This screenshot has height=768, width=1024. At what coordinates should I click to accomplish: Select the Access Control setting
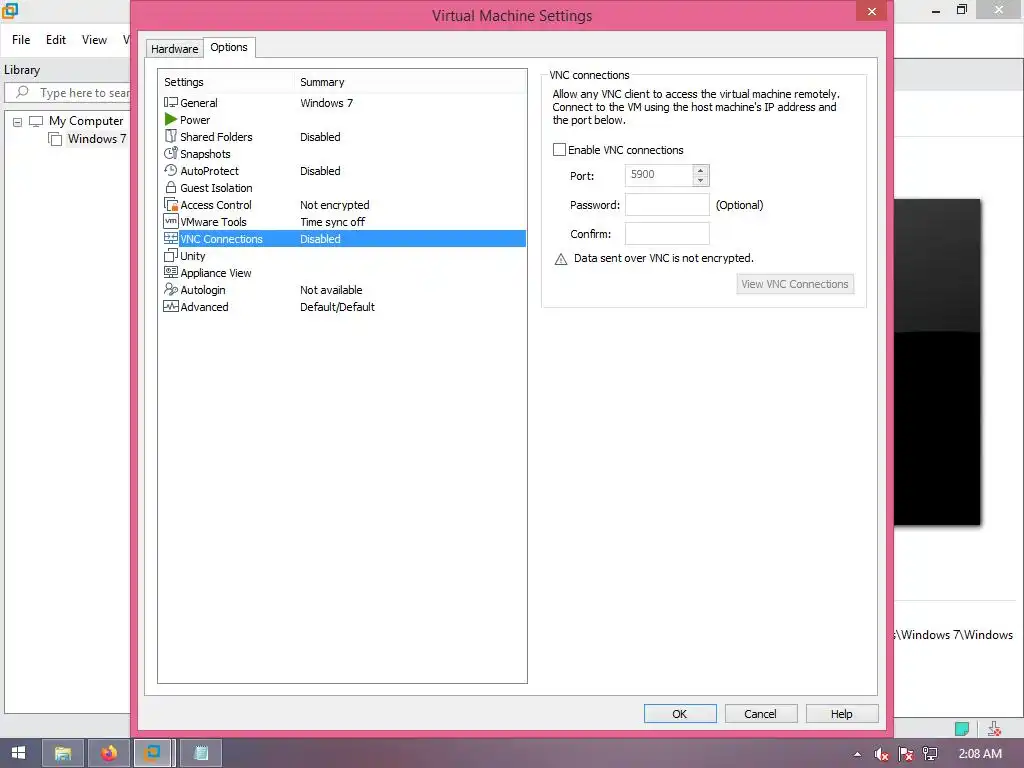pos(344,204)
